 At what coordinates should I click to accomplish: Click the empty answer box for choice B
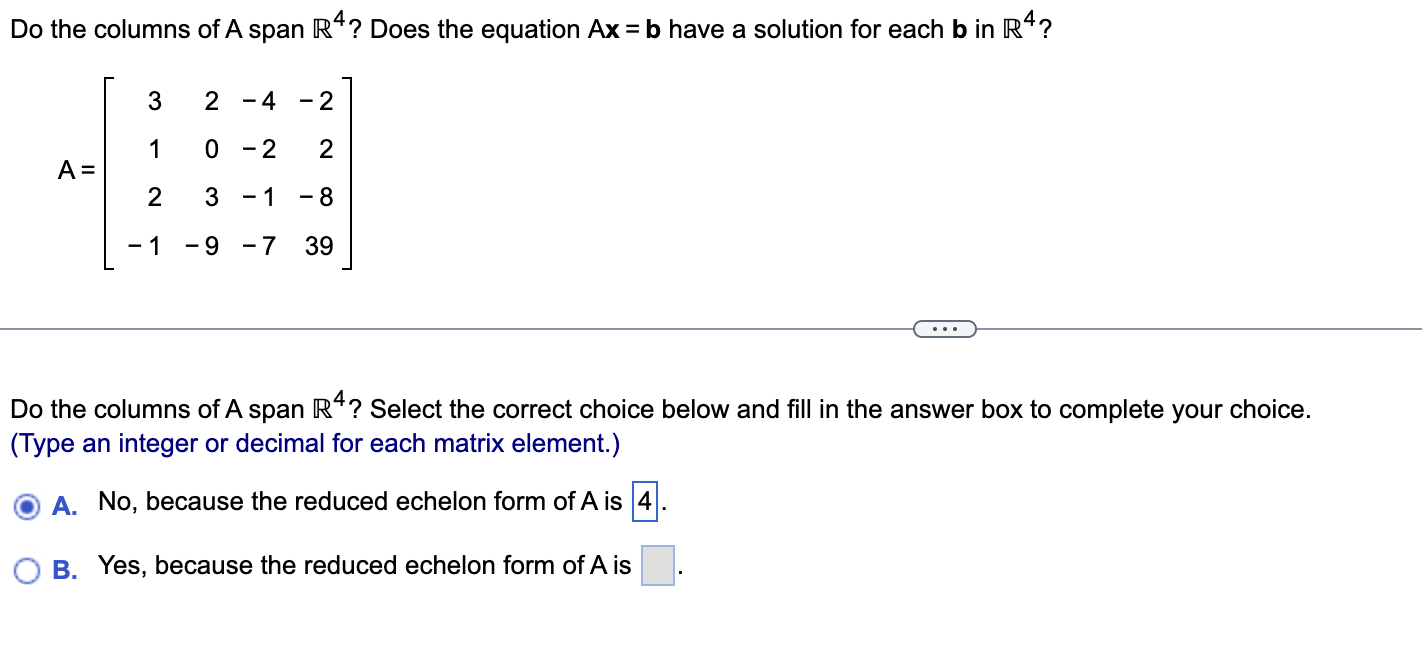[656, 565]
